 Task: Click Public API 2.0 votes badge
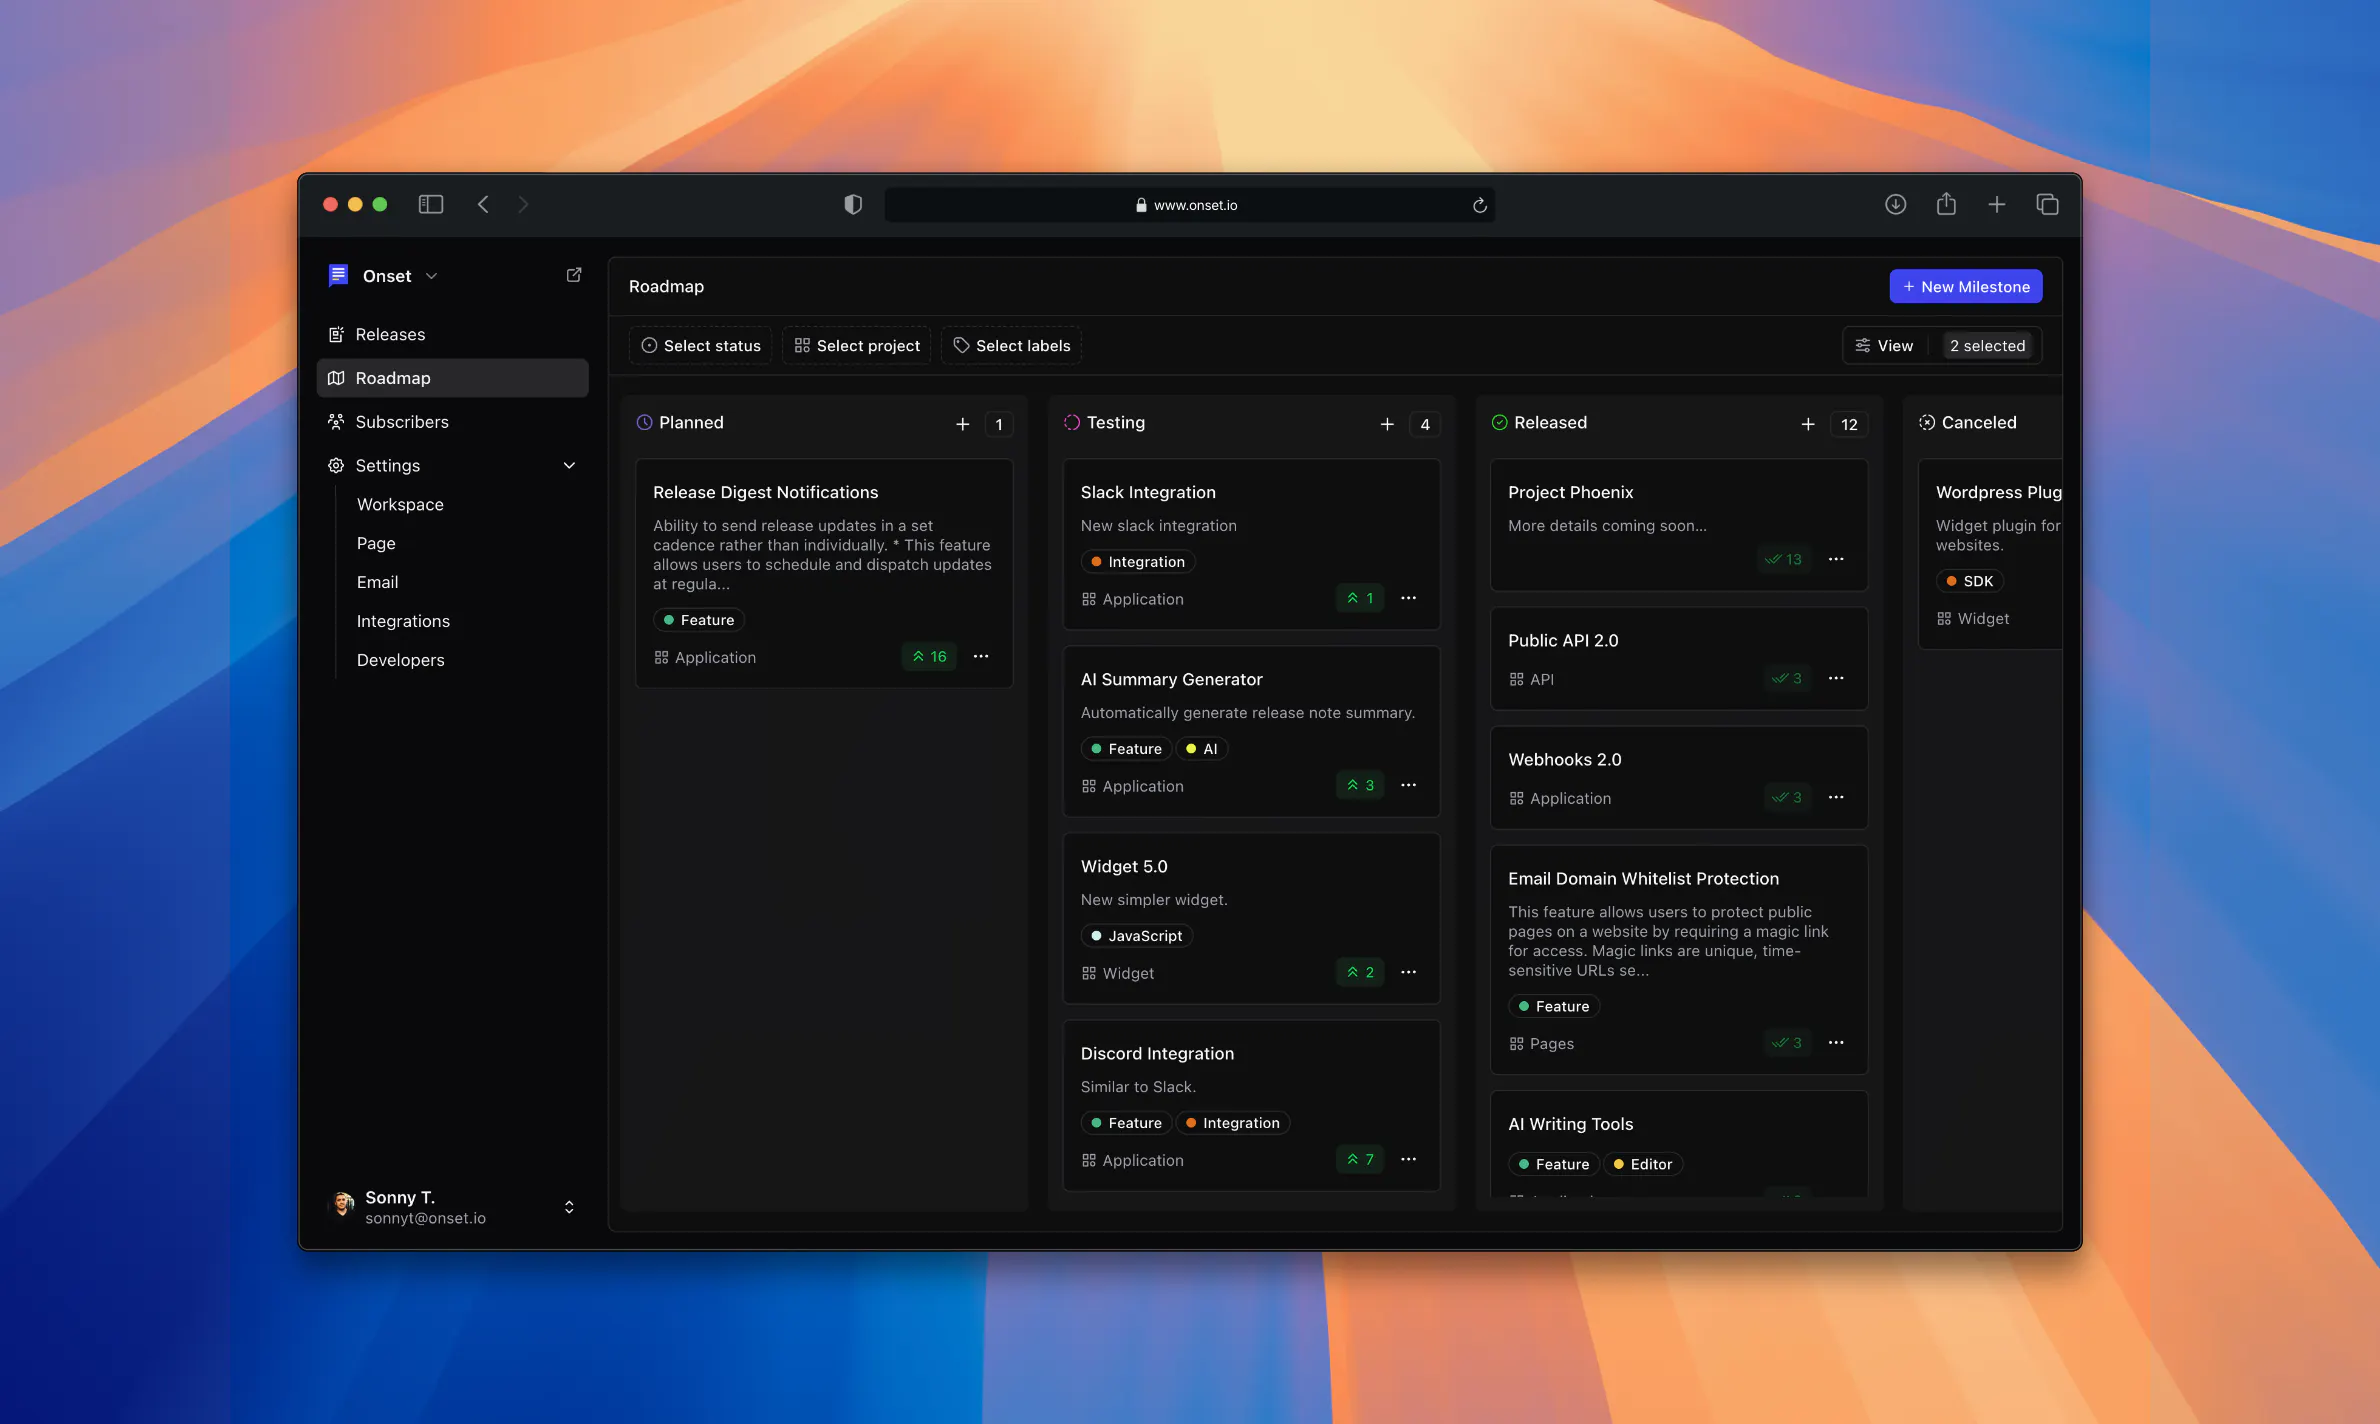(1787, 678)
